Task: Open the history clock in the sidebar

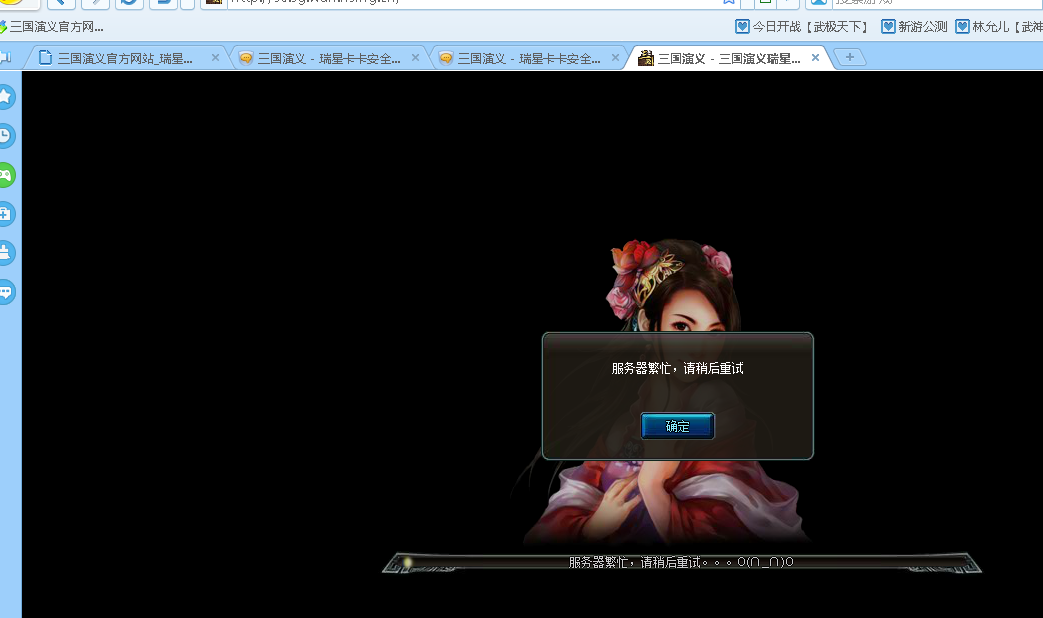Action: tap(5, 136)
